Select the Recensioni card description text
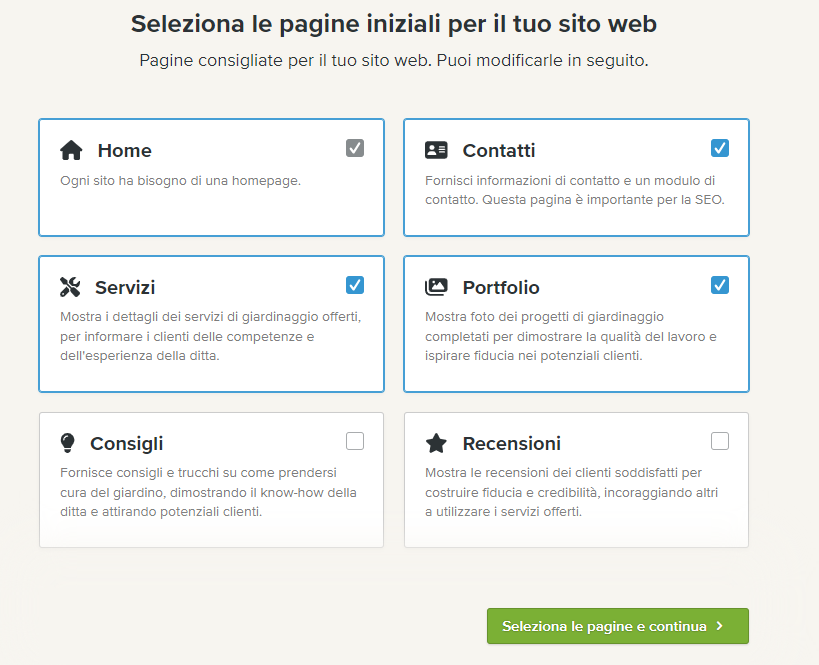Image resolution: width=819 pixels, height=665 pixels. coord(571,492)
